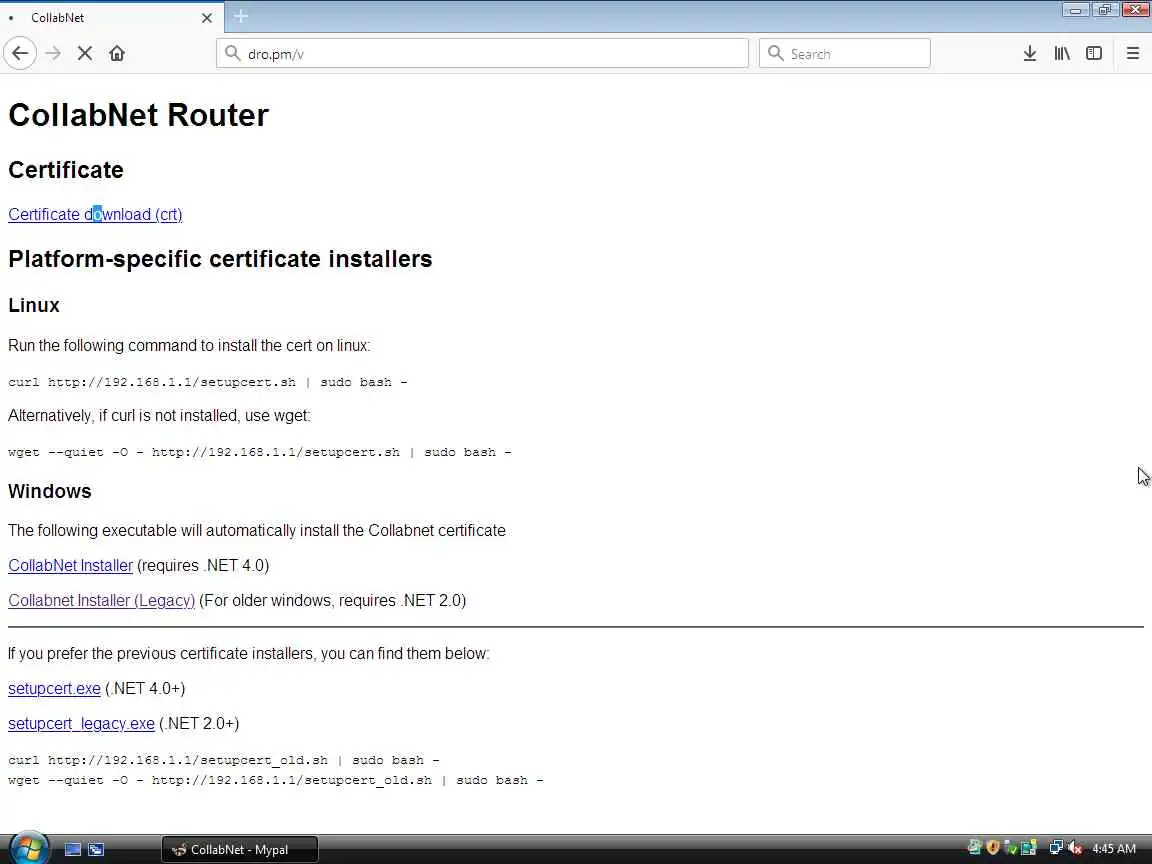
Task: Click the Show Desktop quick launch icon
Action: pos(73,850)
